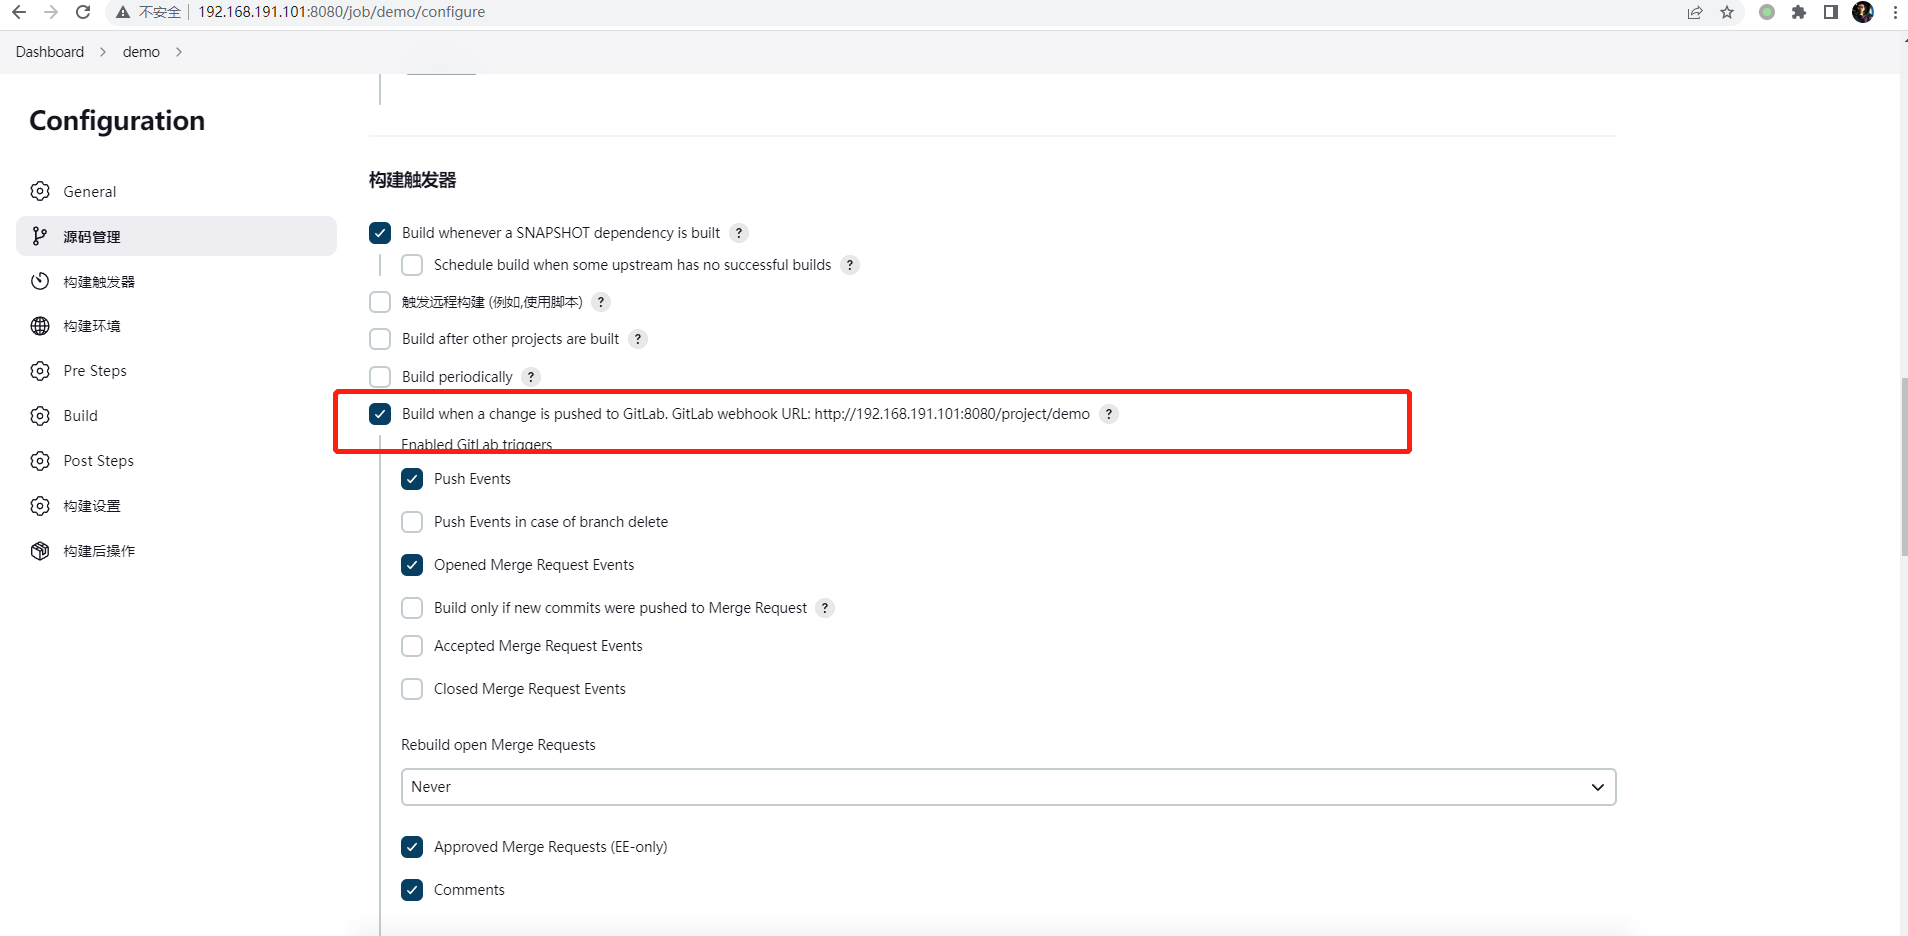Open General settings via gear icon
The height and width of the screenshot is (936, 1908).
(x=40, y=190)
